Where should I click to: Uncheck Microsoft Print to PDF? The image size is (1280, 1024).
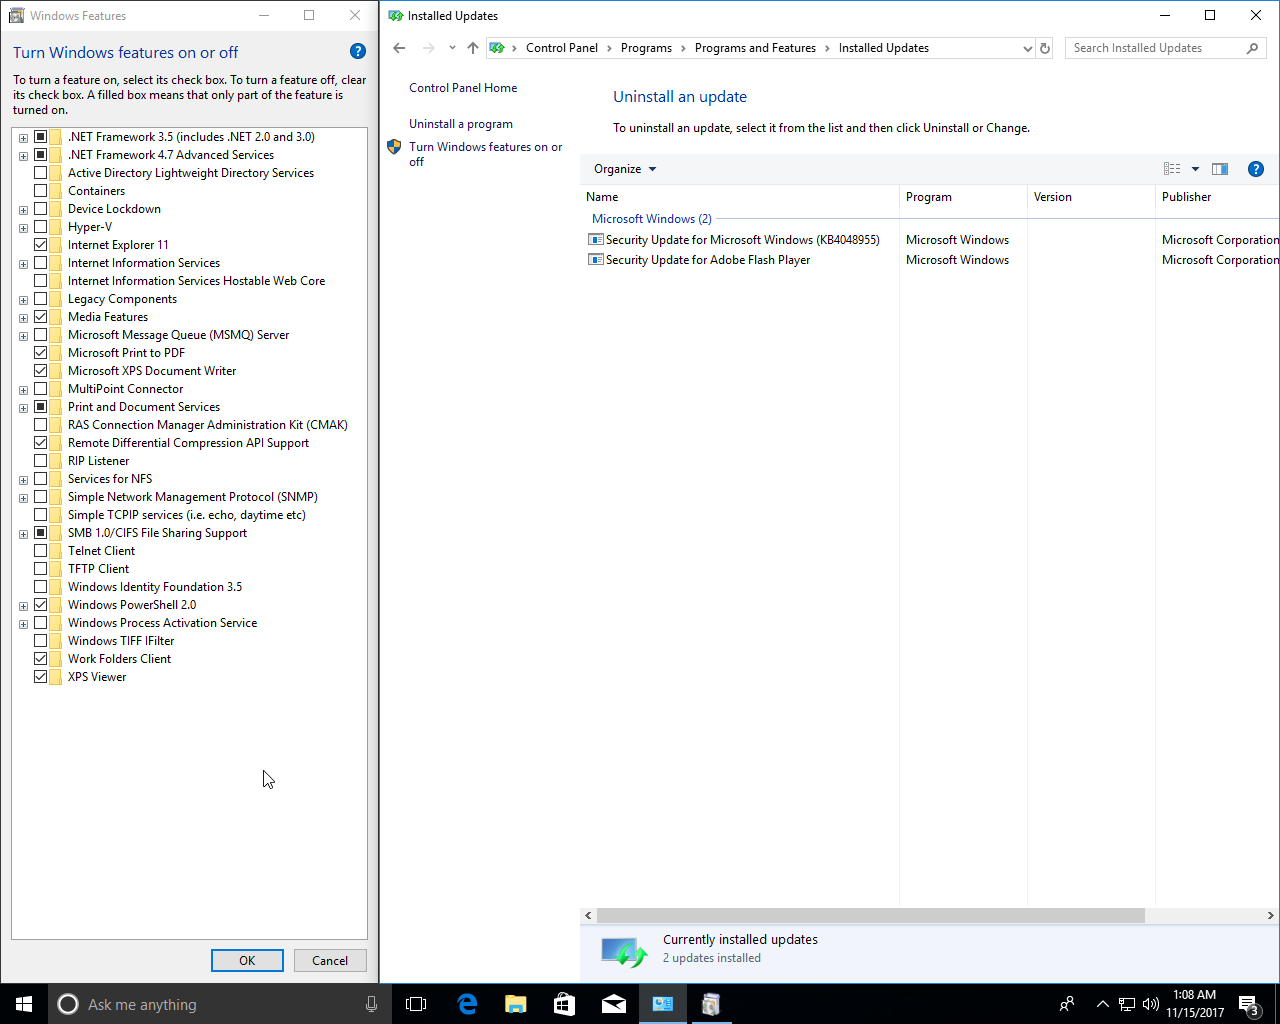pyautogui.click(x=41, y=353)
